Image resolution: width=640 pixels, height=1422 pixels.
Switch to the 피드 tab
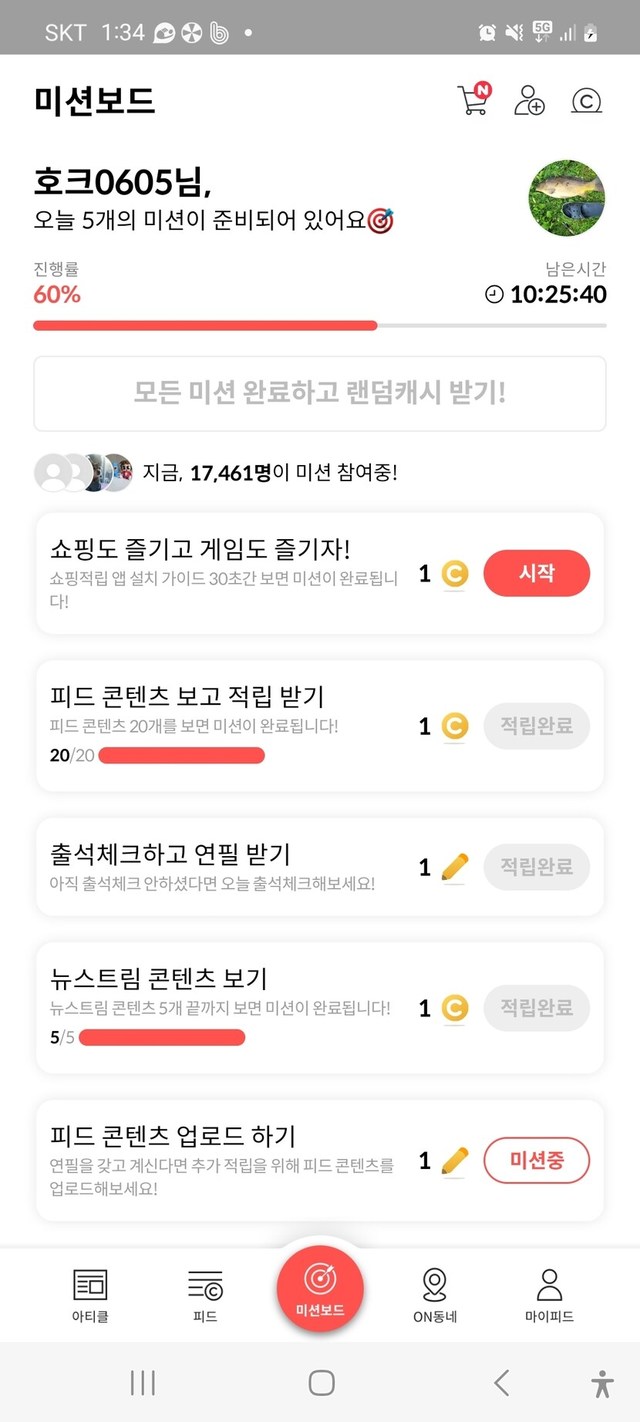tap(205, 1294)
